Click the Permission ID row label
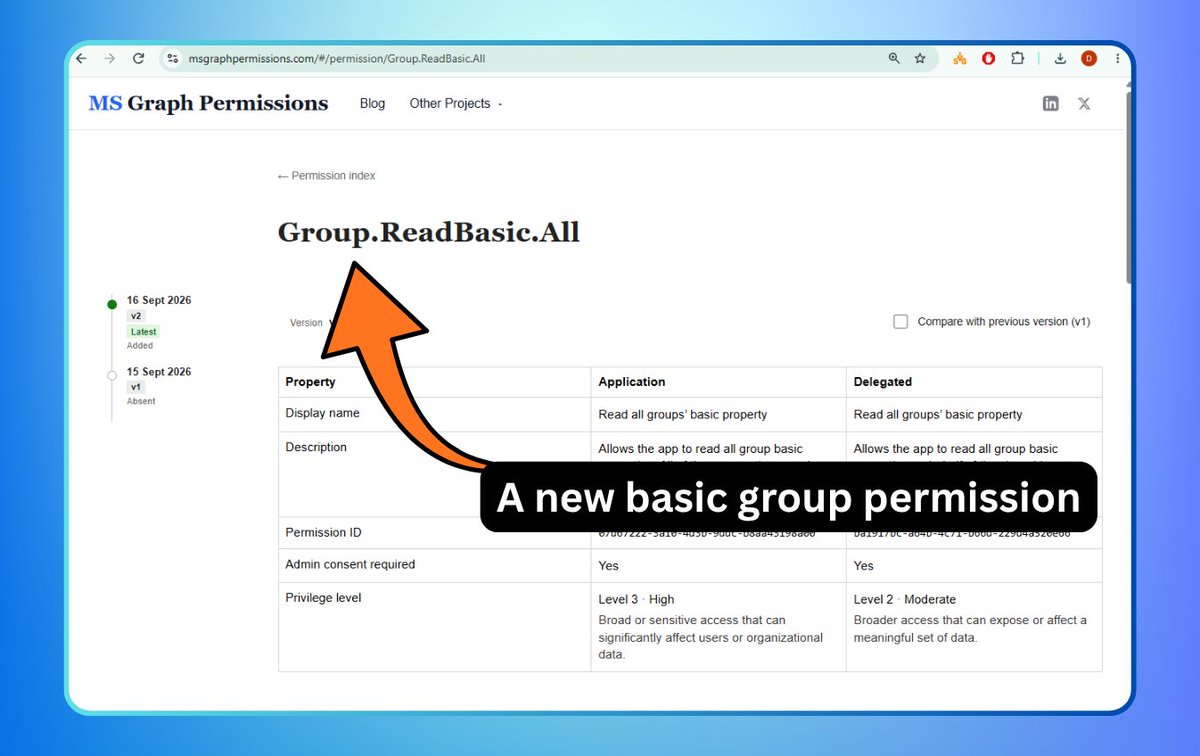 (x=323, y=532)
